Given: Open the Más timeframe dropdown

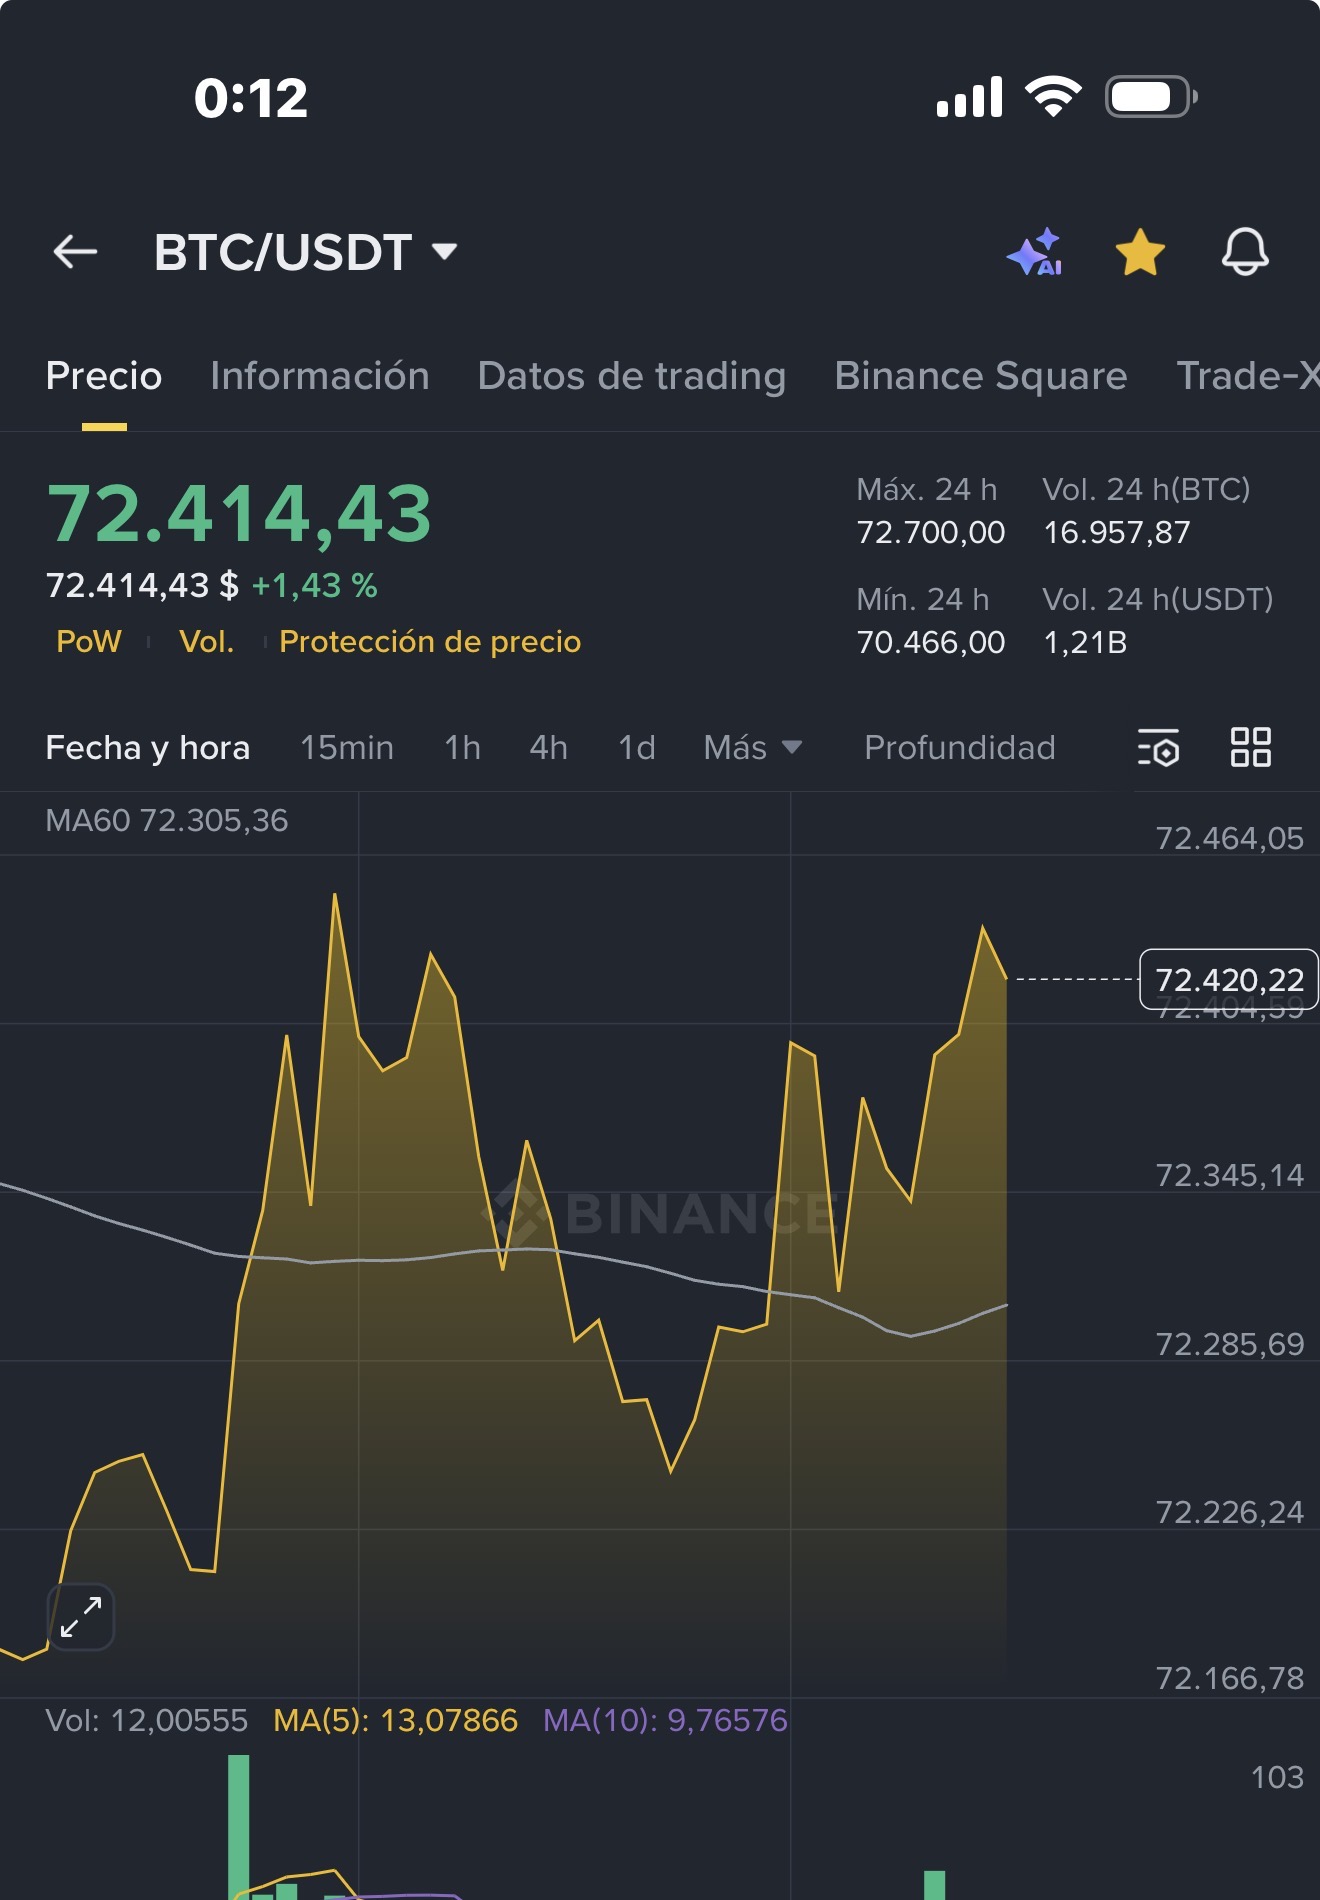Looking at the screenshot, I should pyautogui.click(x=753, y=747).
